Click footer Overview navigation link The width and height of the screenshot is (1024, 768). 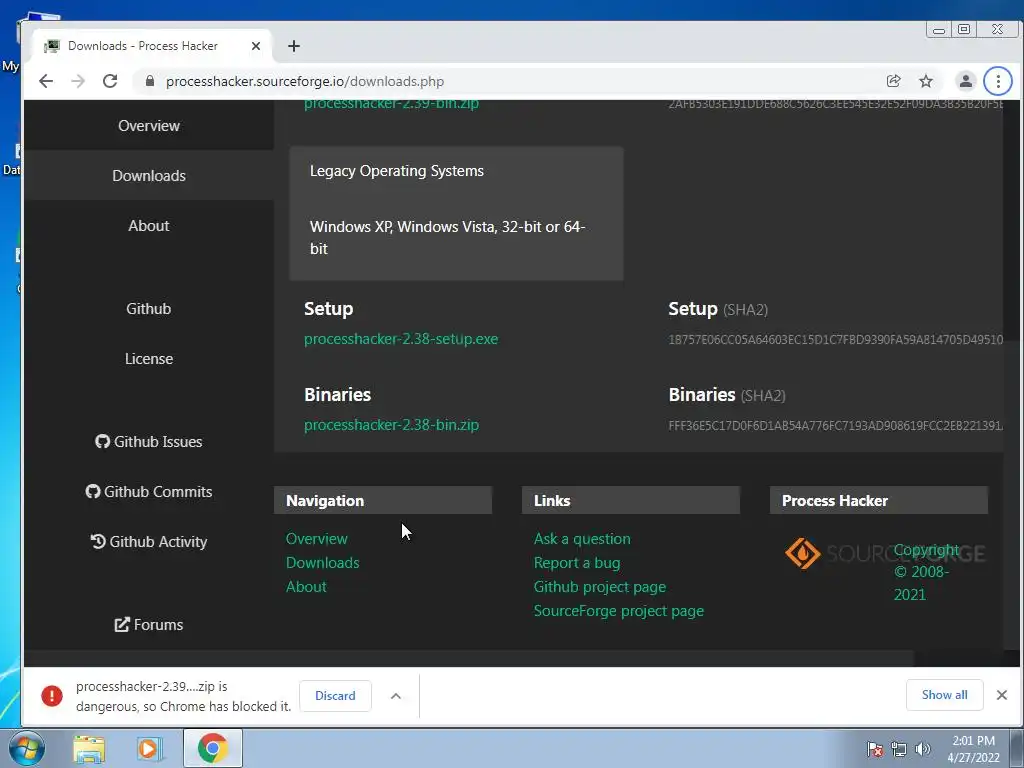[x=317, y=539]
